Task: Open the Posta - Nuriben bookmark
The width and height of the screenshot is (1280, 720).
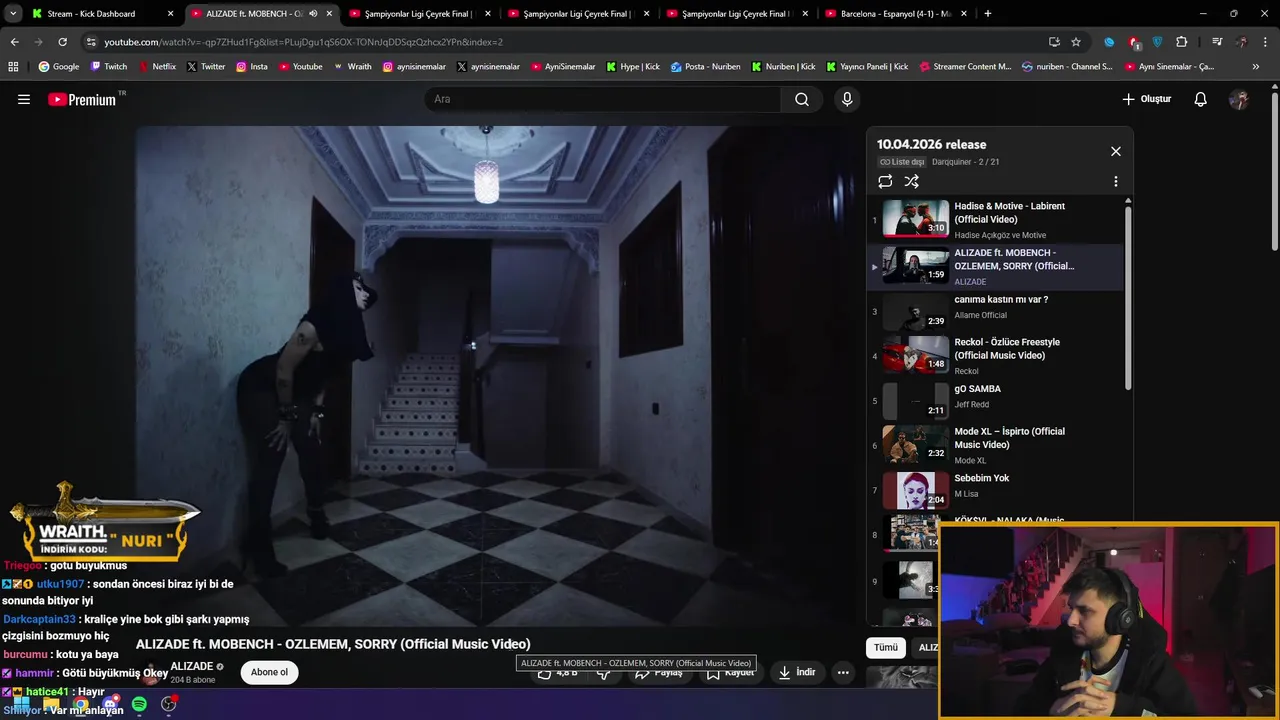Action: pyautogui.click(x=706, y=67)
